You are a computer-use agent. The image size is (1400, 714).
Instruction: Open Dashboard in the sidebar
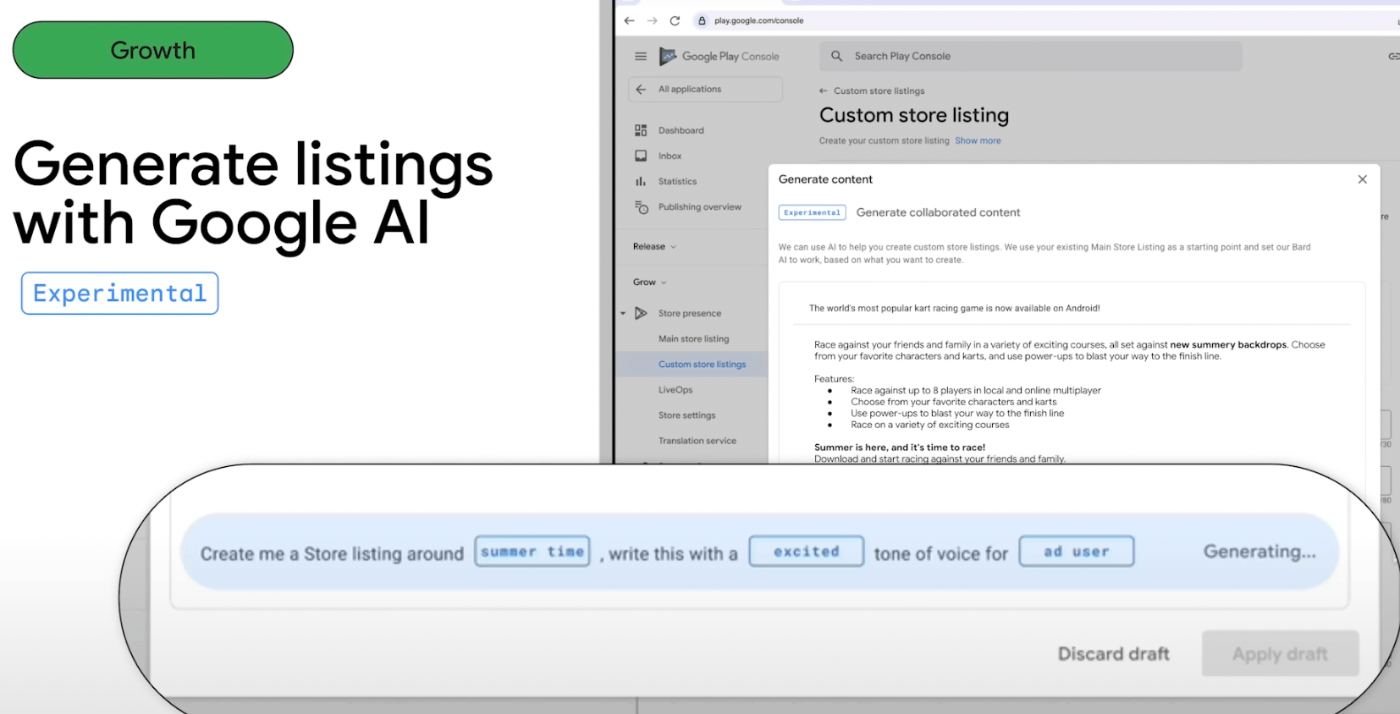[x=681, y=131]
